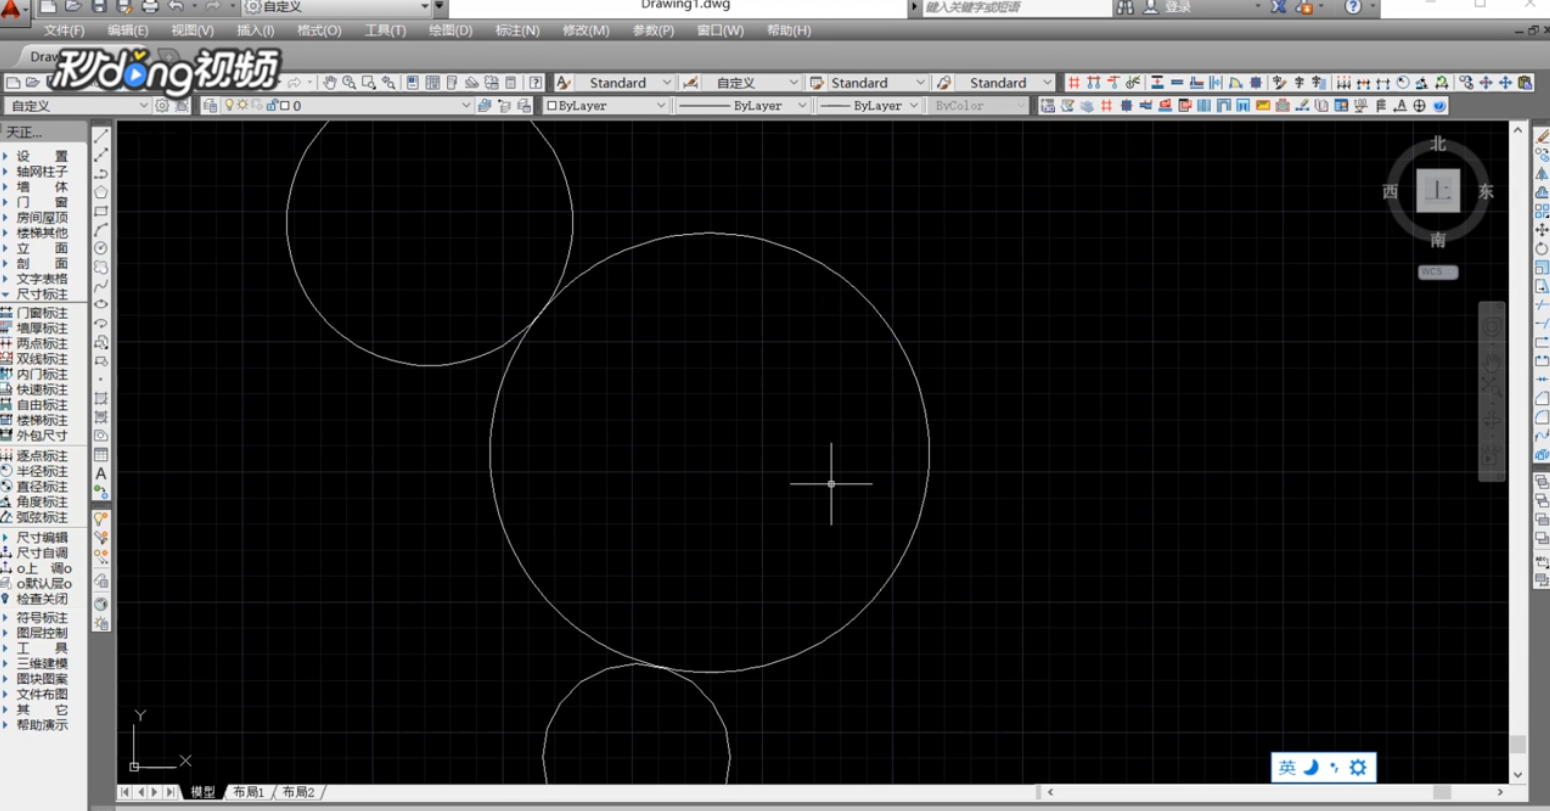Click the Zoom Realtime magnifier icon
The image size is (1550, 811).
point(349,83)
